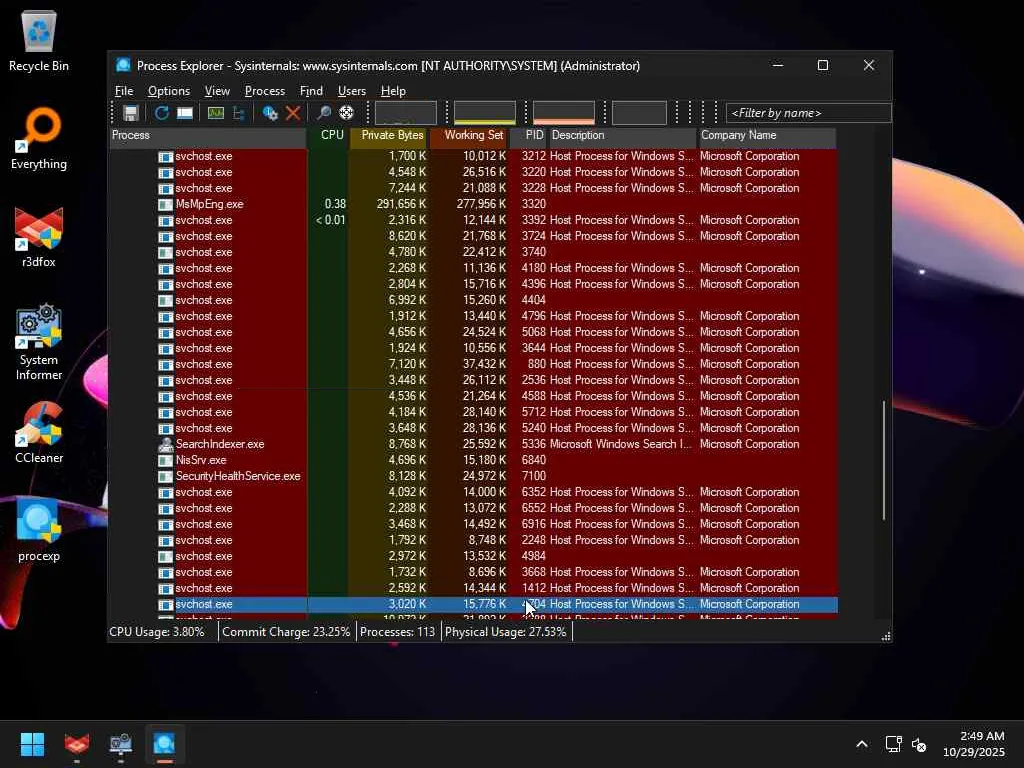Click the yellow commit history mini graph
This screenshot has height=768, width=1024.
coord(485,113)
